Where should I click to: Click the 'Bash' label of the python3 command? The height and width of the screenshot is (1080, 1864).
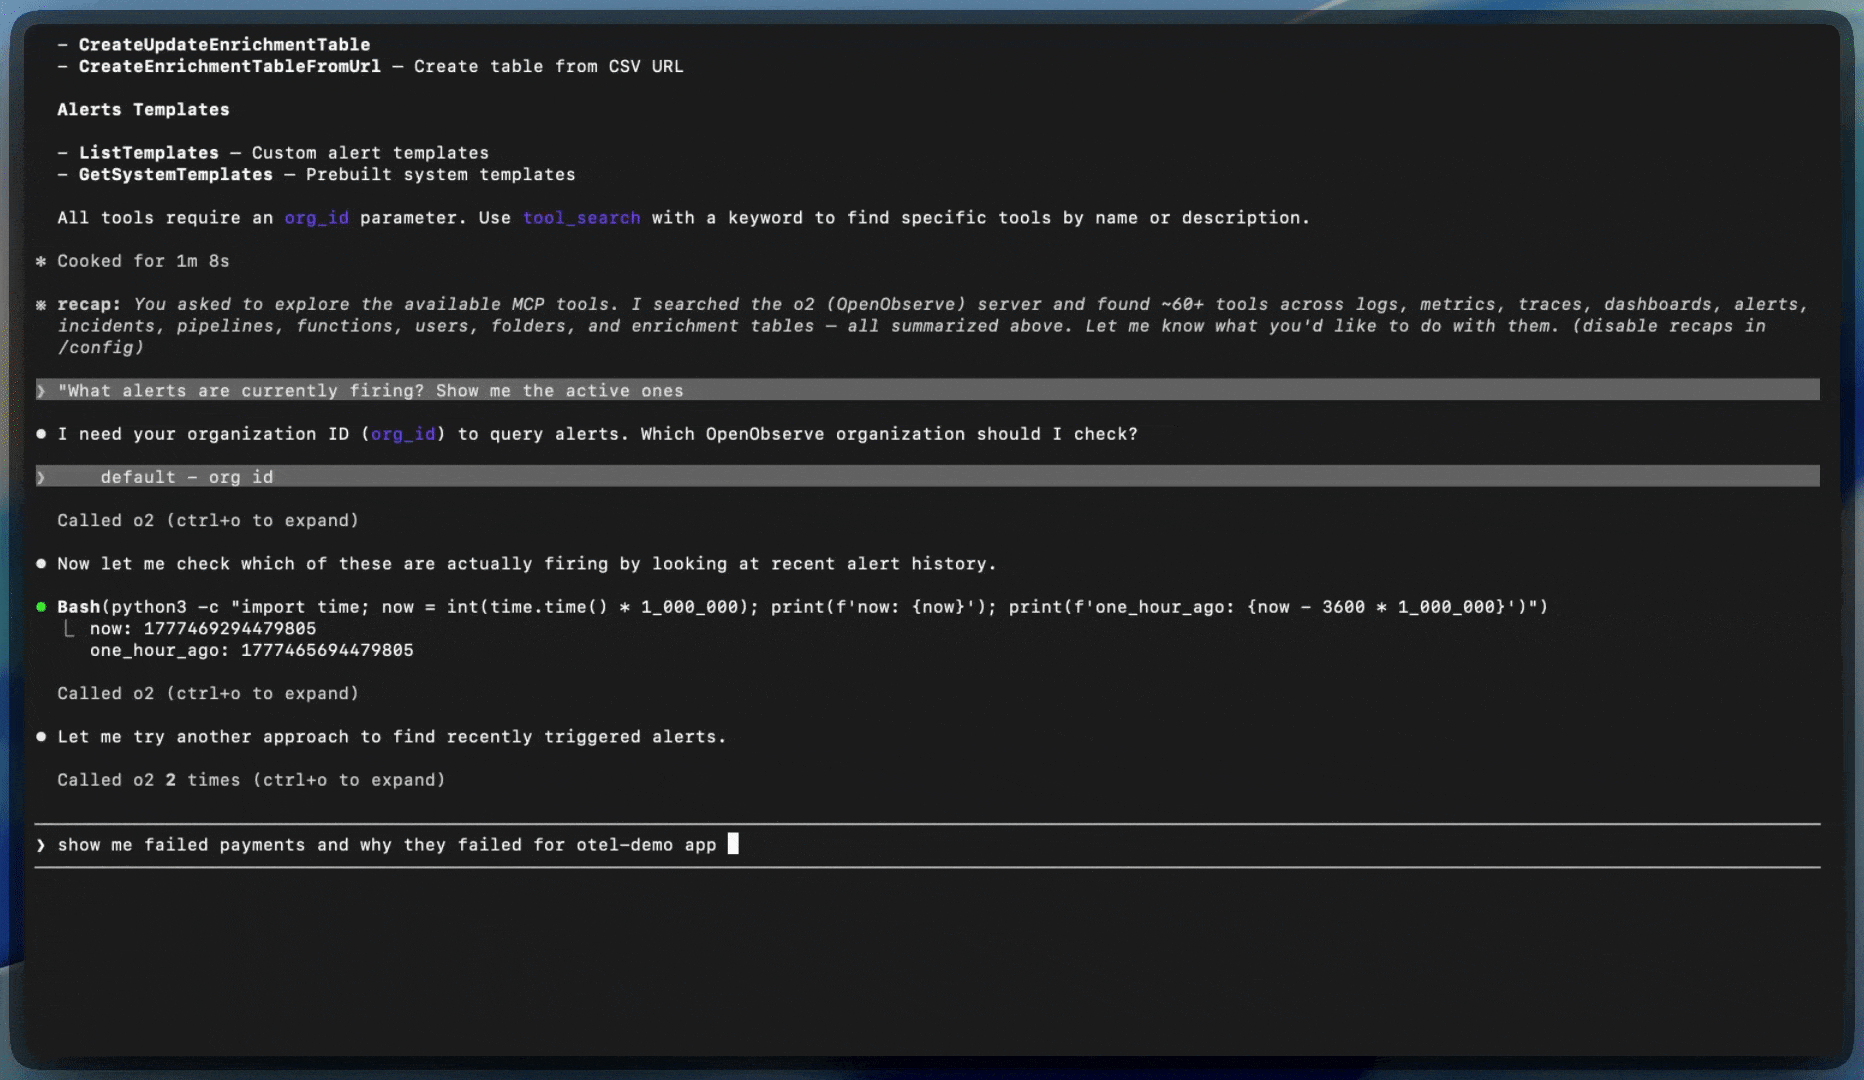[x=79, y=607]
